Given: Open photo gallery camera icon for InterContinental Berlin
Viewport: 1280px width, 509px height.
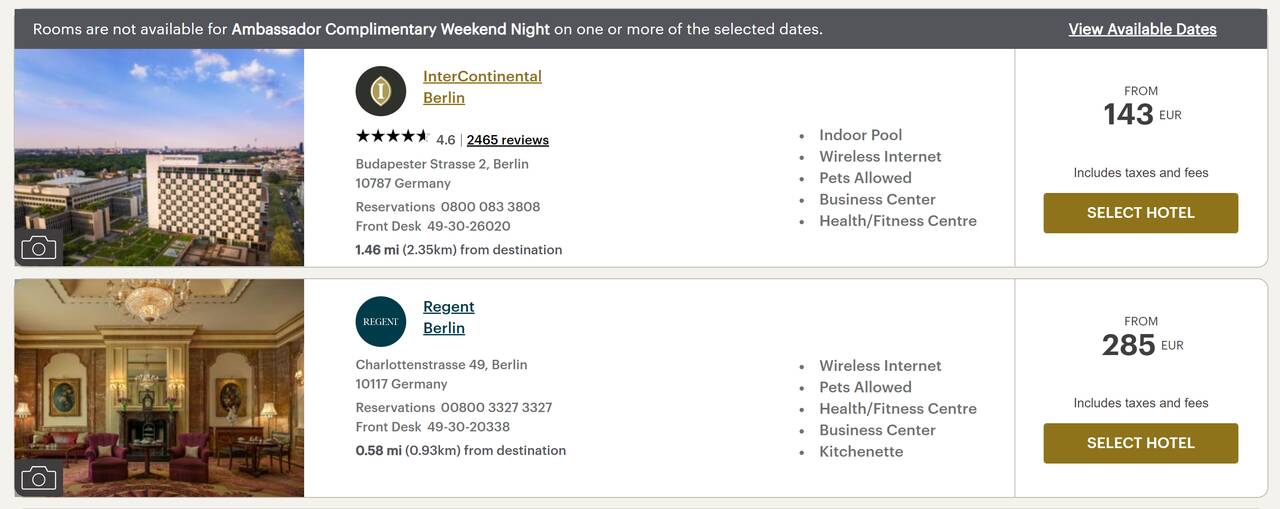Looking at the screenshot, I should (39, 247).
